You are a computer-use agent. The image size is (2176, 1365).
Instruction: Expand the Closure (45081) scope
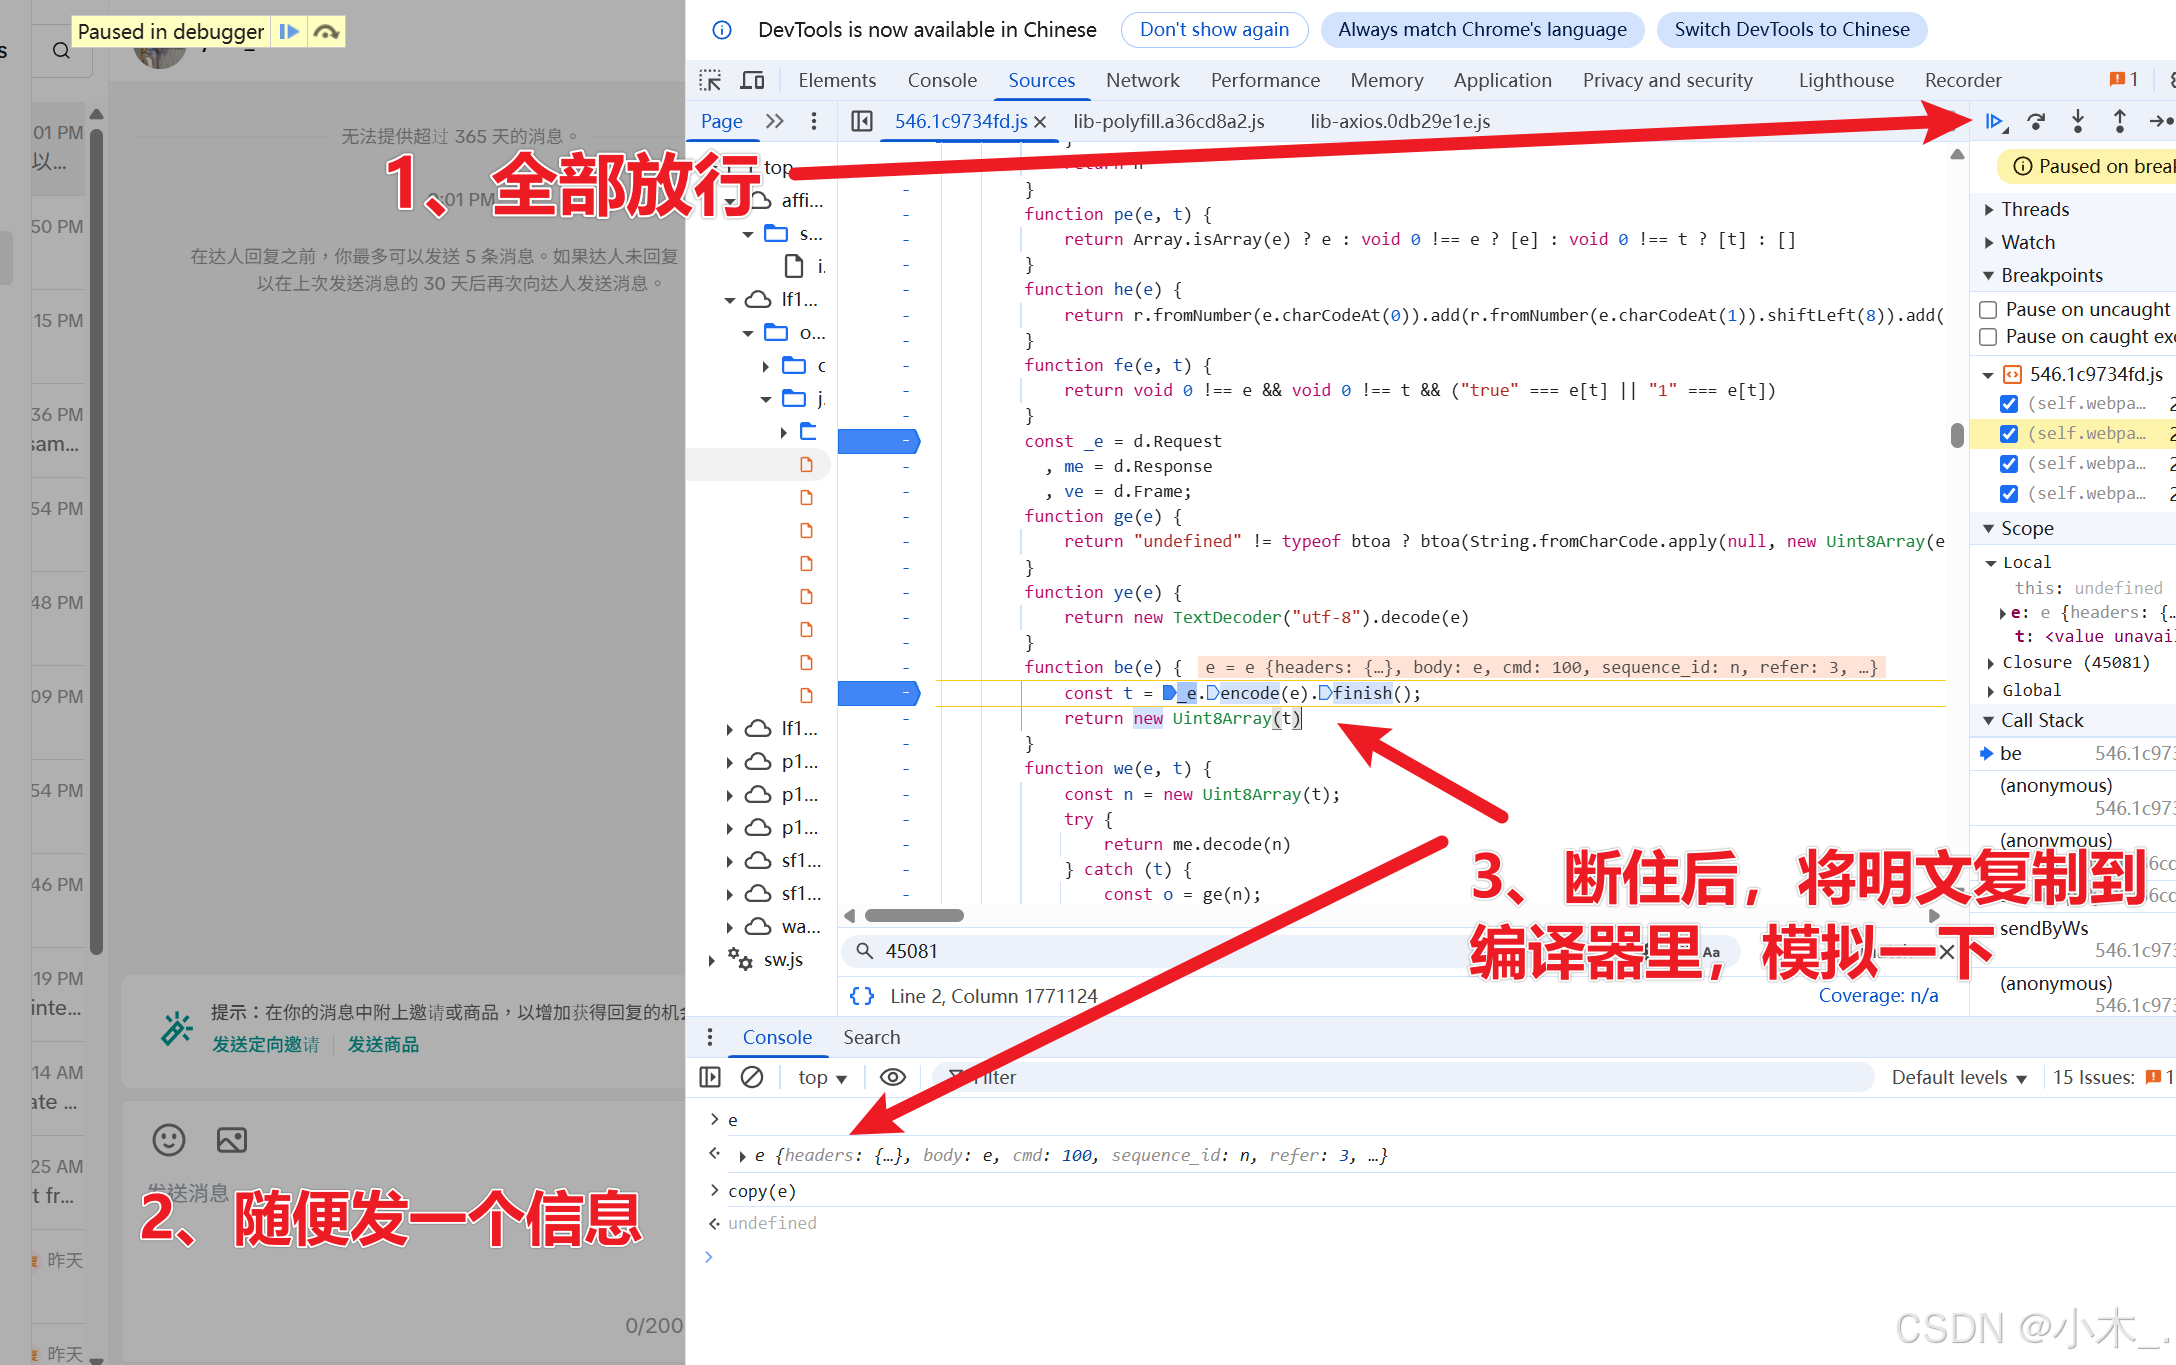pyautogui.click(x=2074, y=662)
